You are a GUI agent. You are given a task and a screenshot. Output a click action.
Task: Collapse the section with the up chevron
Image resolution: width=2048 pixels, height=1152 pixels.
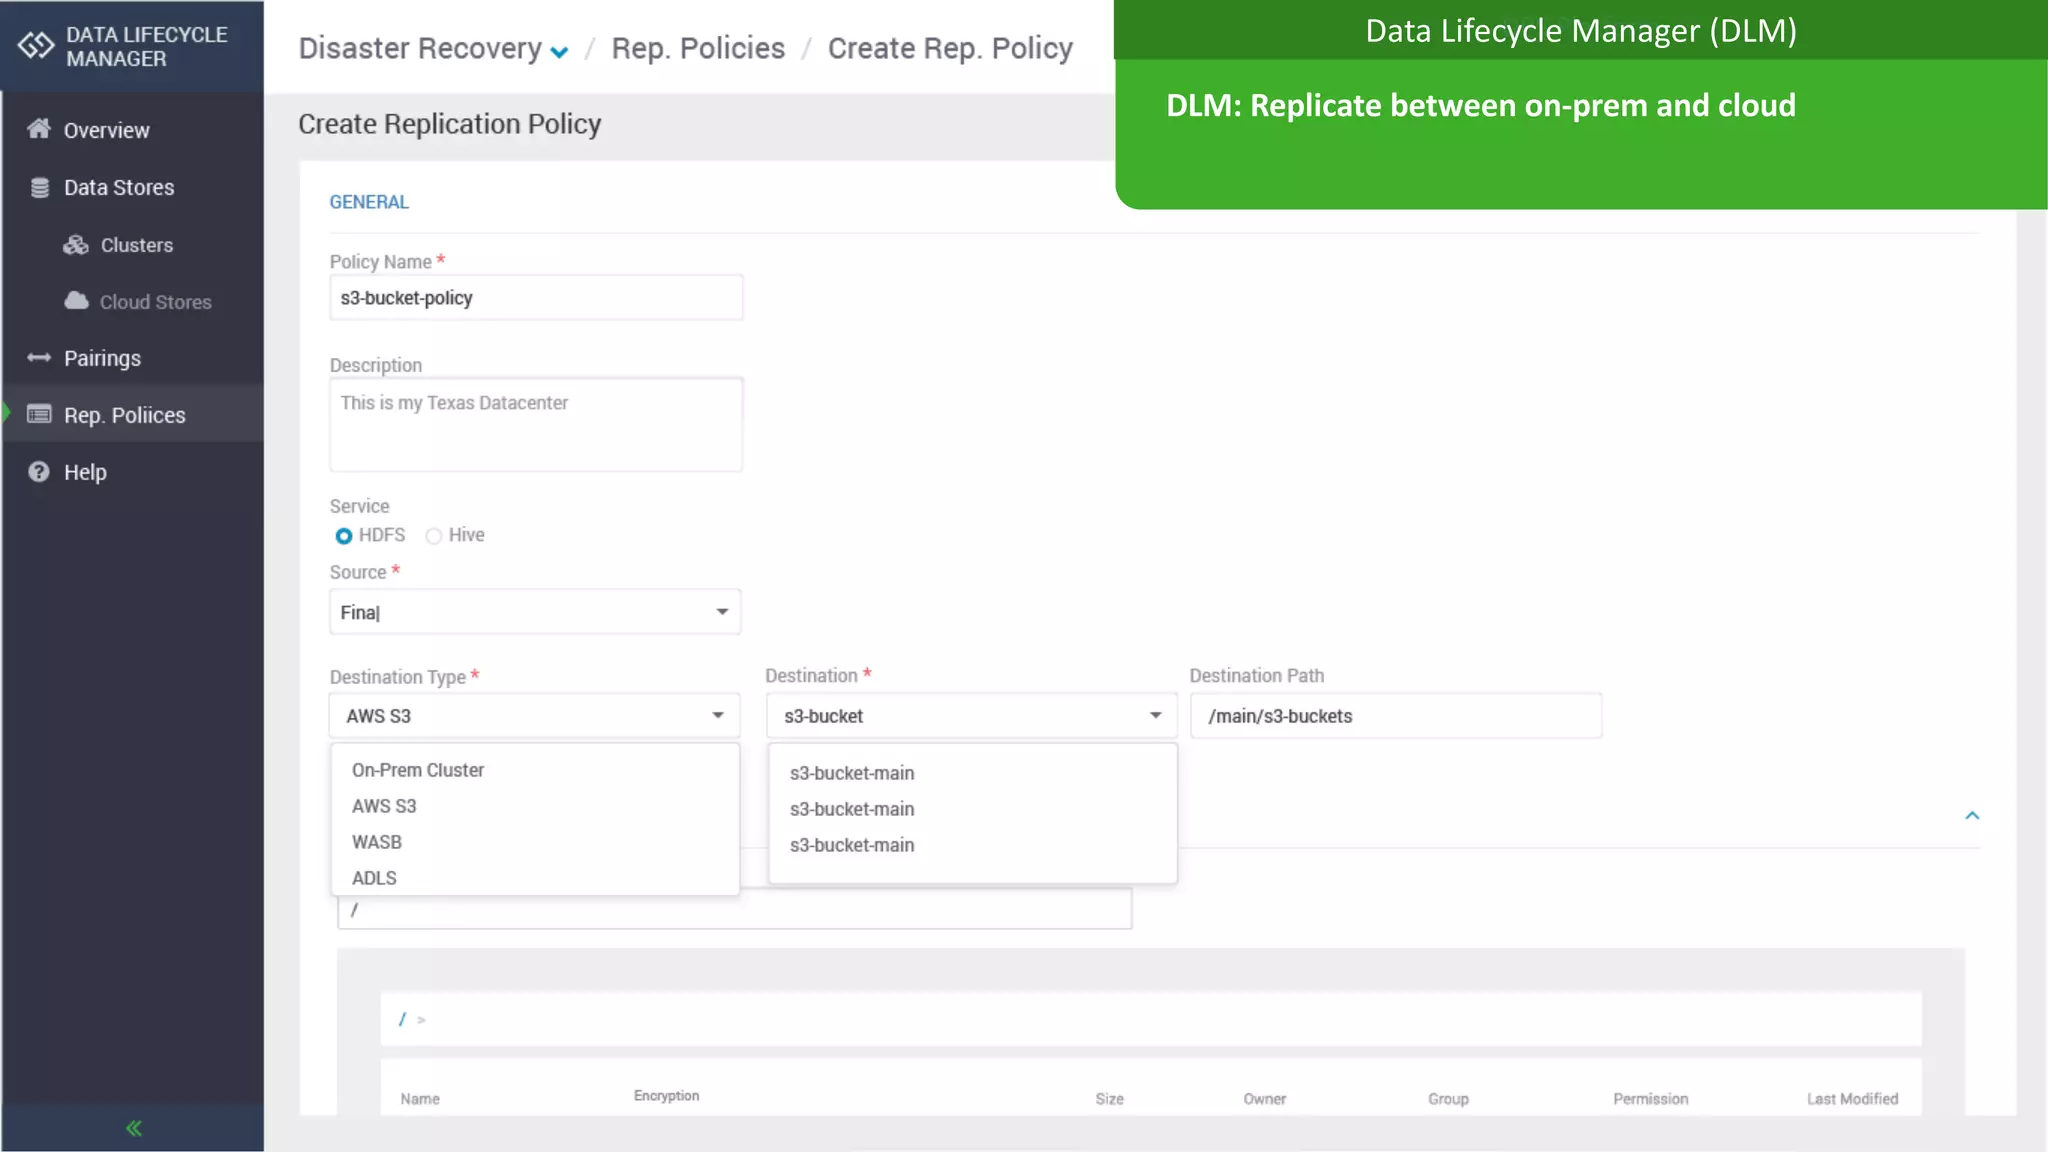[1972, 816]
